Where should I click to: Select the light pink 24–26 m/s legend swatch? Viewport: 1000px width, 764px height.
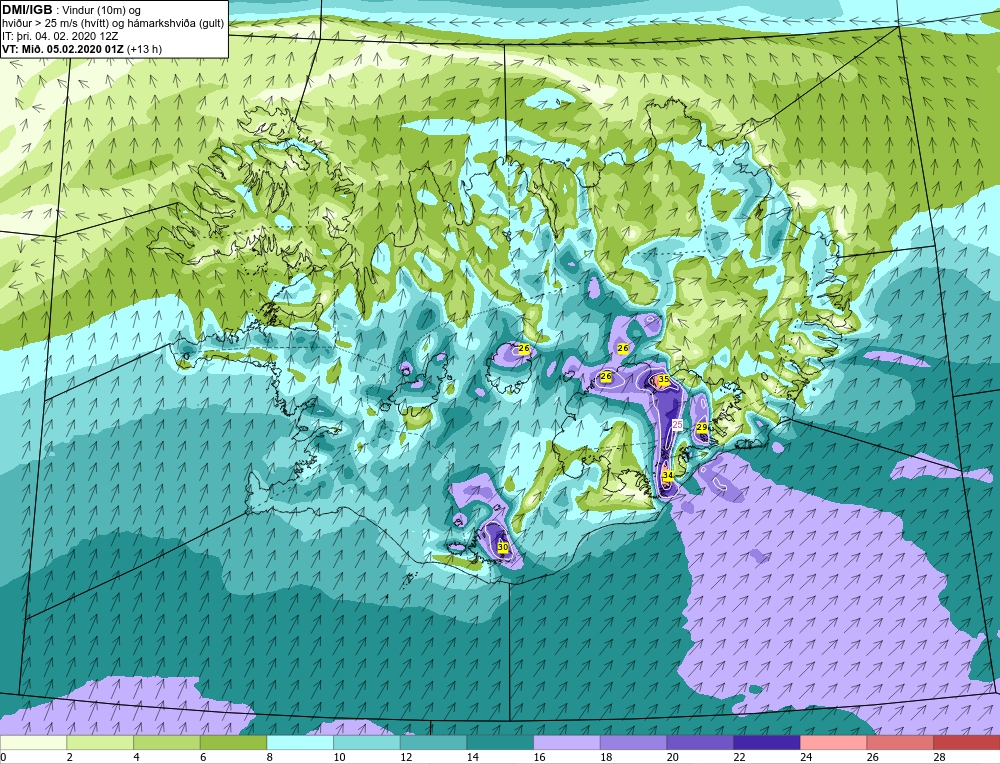click(x=833, y=743)
